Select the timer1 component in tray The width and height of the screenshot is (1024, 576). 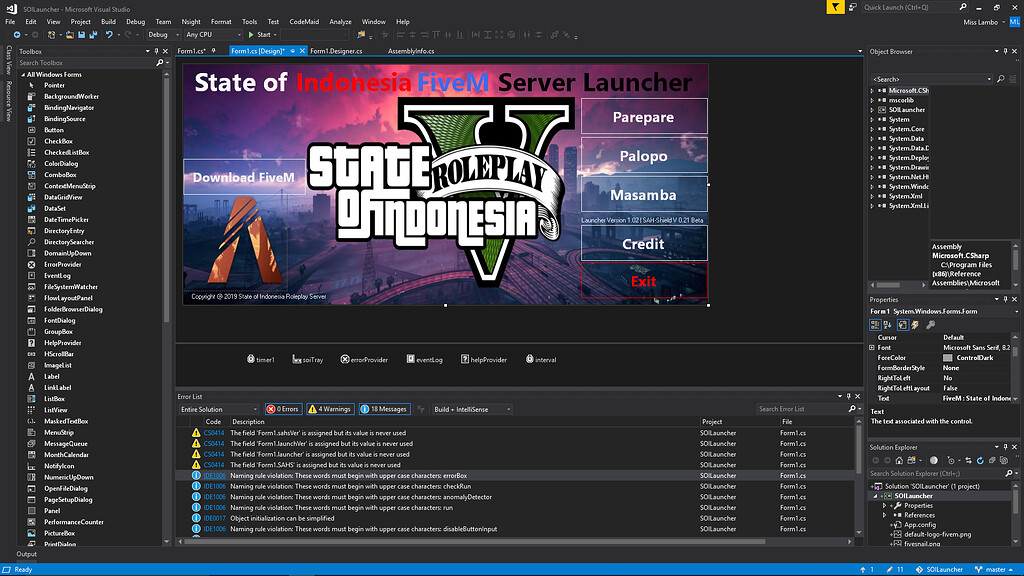click(261, 359)
